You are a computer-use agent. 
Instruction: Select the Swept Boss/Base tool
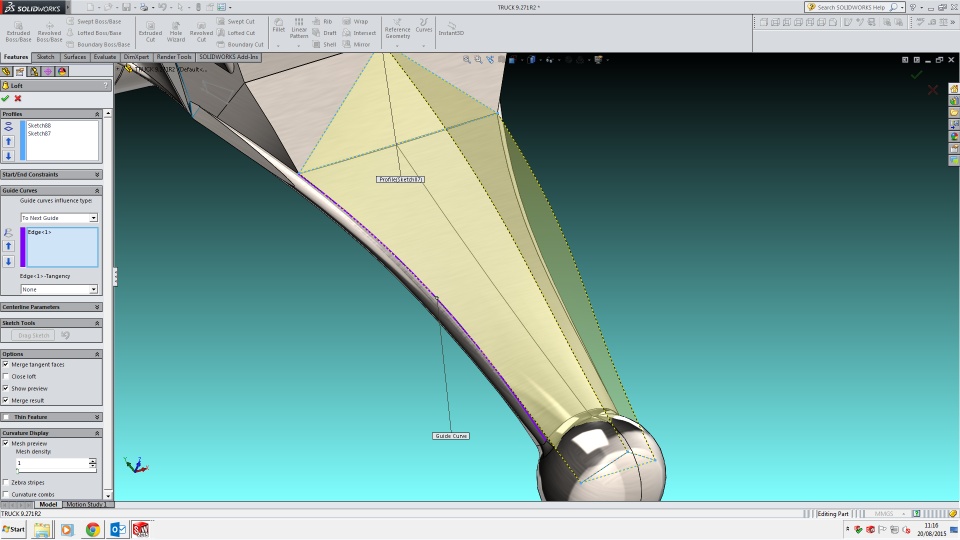94,21
